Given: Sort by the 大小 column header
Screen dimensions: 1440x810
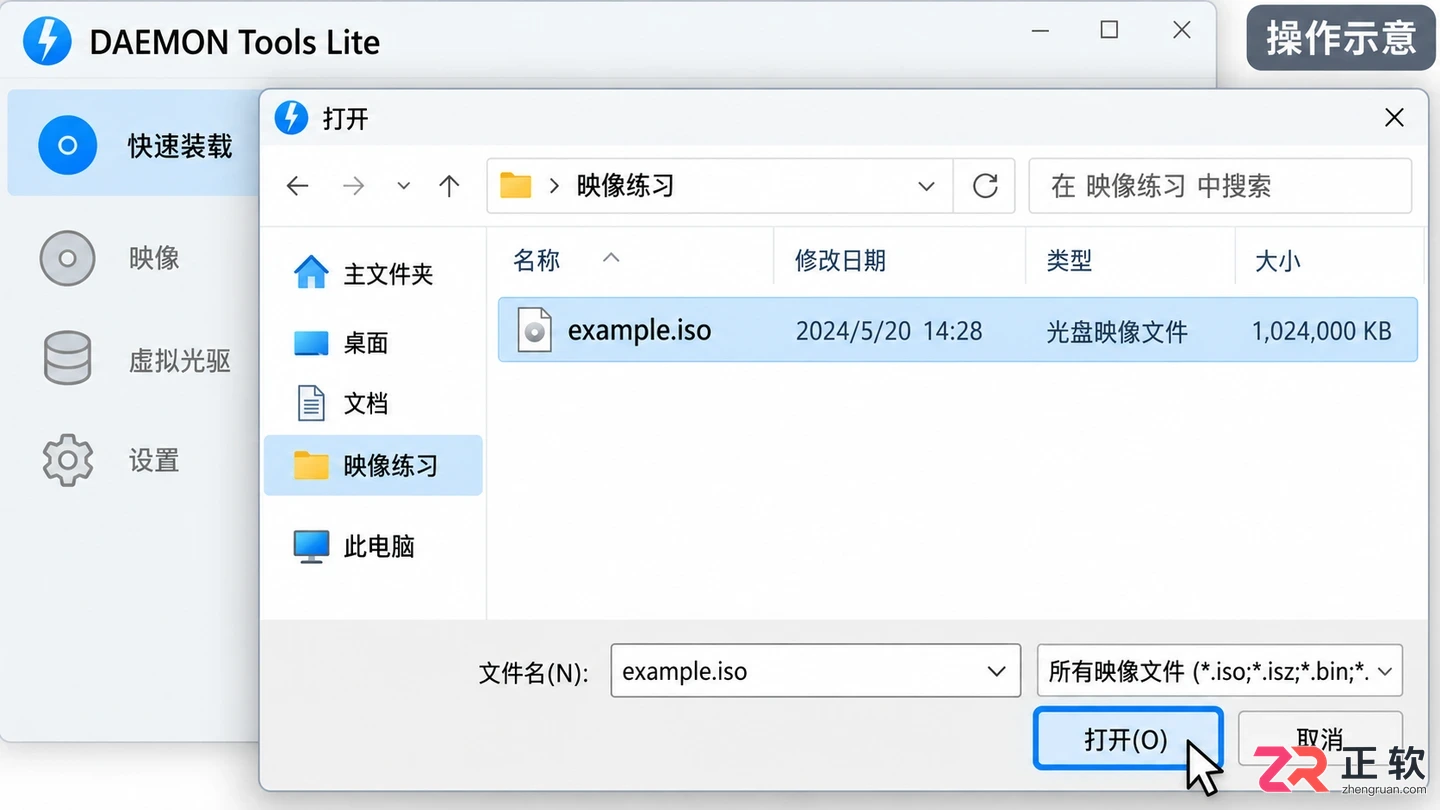Looking at the screenshot, I should tap(1278, 261).
